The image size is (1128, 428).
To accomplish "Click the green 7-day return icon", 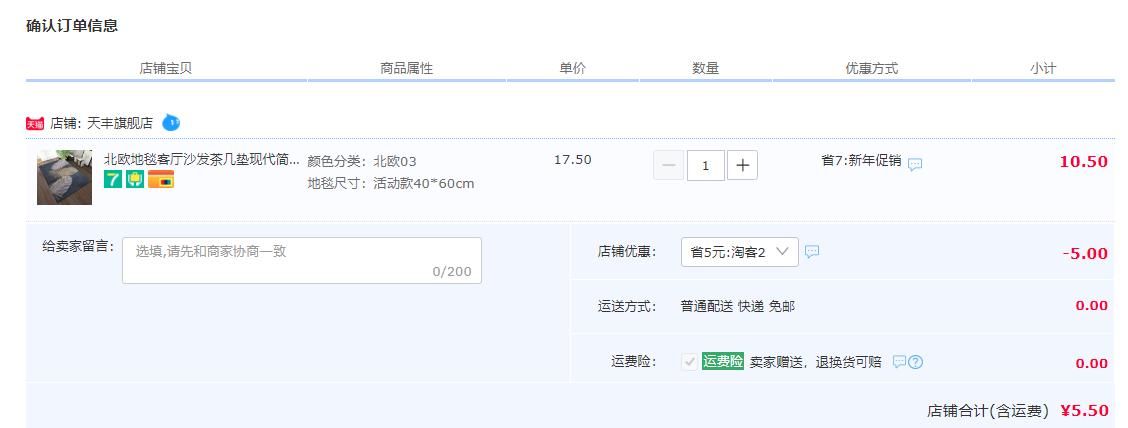I will 113,179.
